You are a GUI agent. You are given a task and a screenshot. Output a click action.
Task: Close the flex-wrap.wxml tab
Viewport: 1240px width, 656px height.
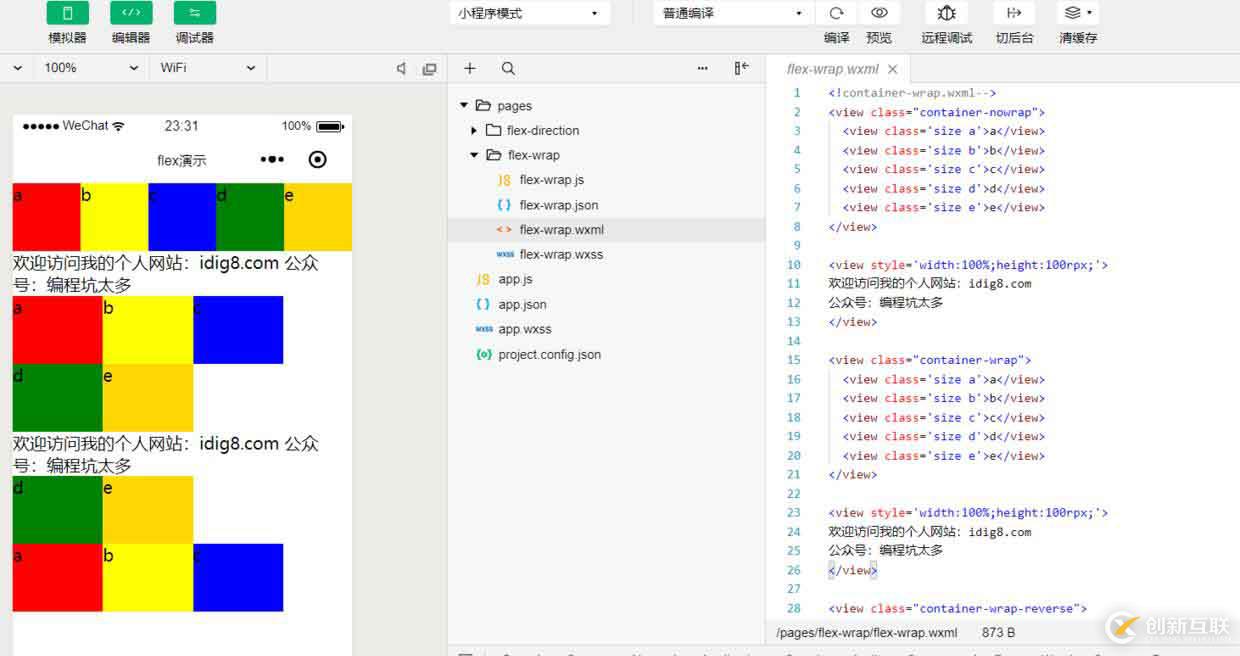point(893,69)
